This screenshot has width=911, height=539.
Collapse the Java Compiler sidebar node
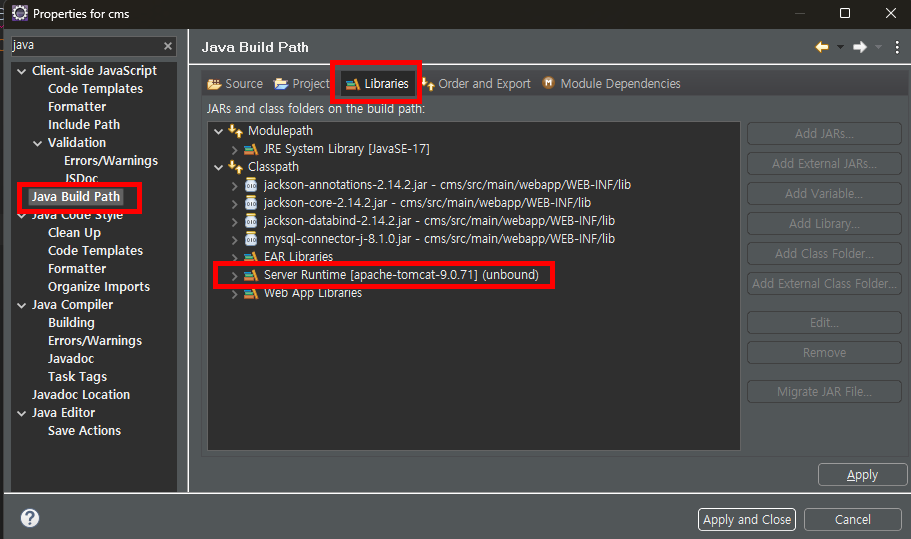[21, 306]
